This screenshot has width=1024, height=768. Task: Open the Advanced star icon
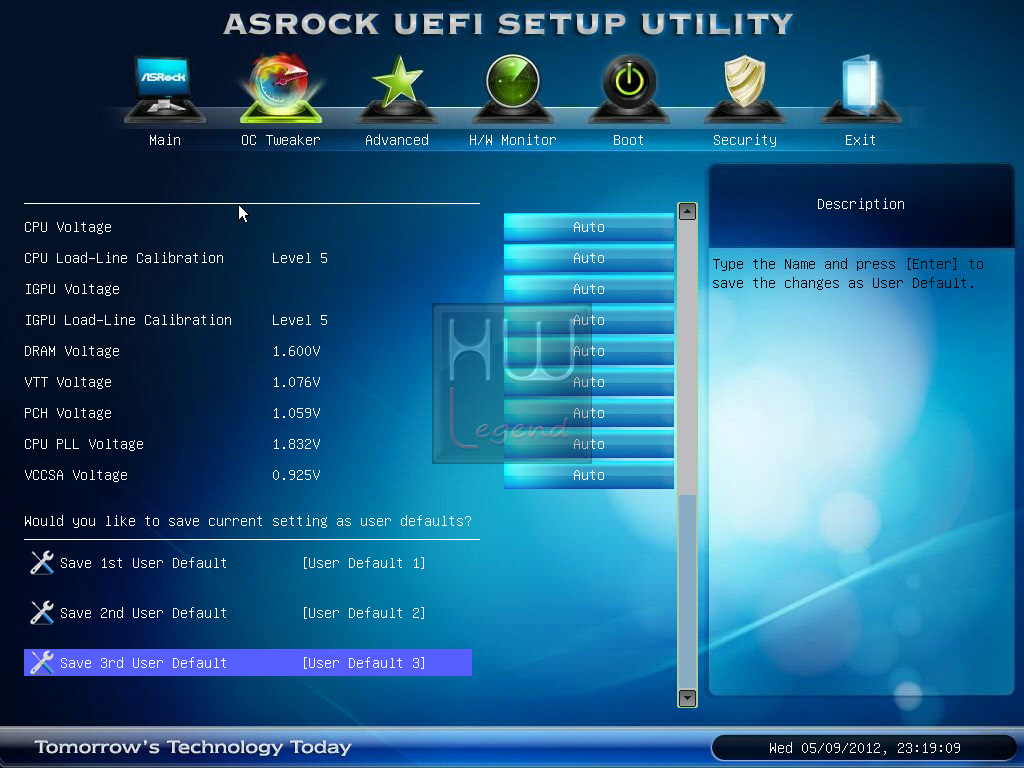pos(397,89)
